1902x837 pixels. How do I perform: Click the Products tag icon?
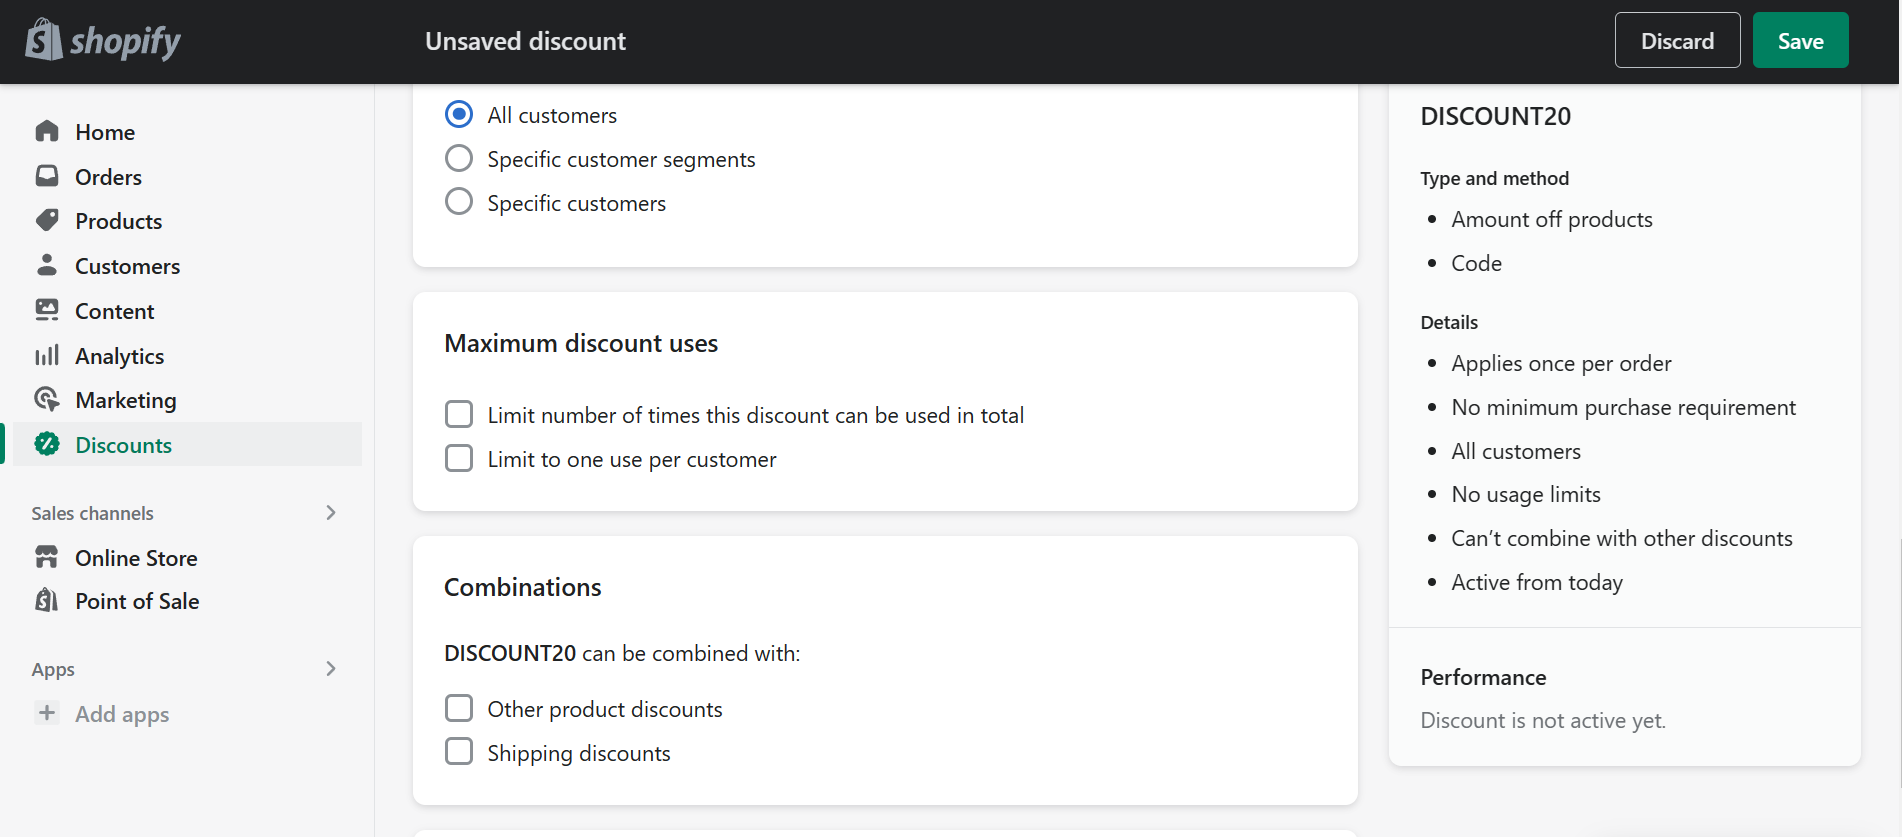tap(47, 220)
